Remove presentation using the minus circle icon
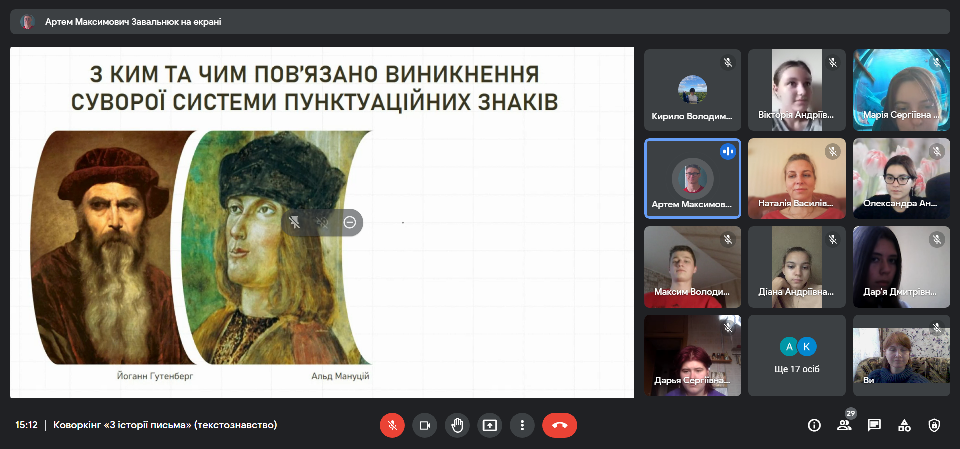The image size is (960, 449). [x=350, y=222]
